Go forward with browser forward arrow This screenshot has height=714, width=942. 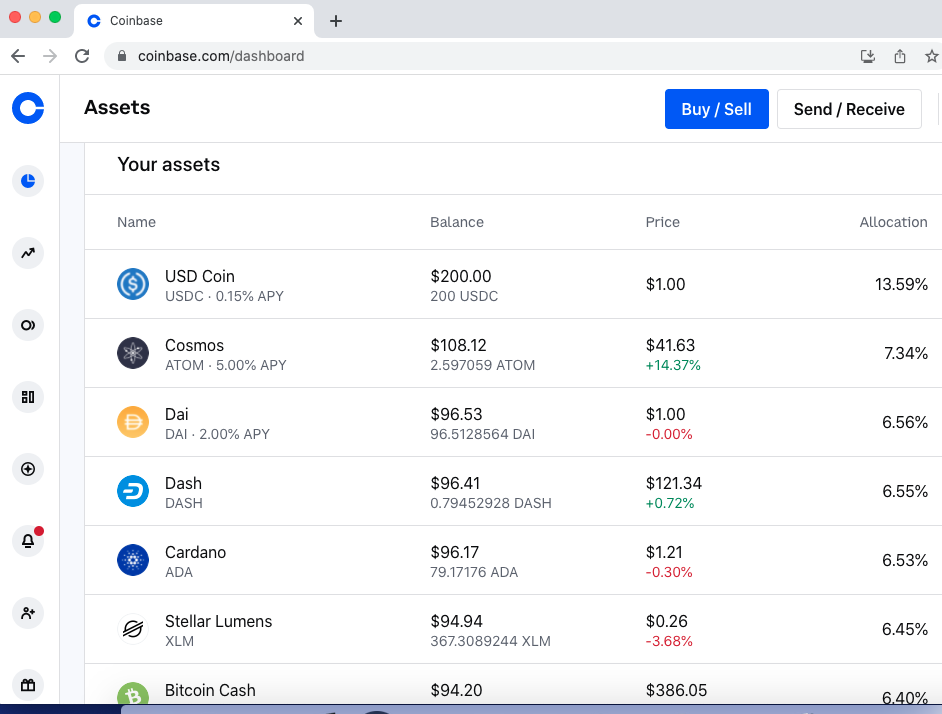coord(50,56)
